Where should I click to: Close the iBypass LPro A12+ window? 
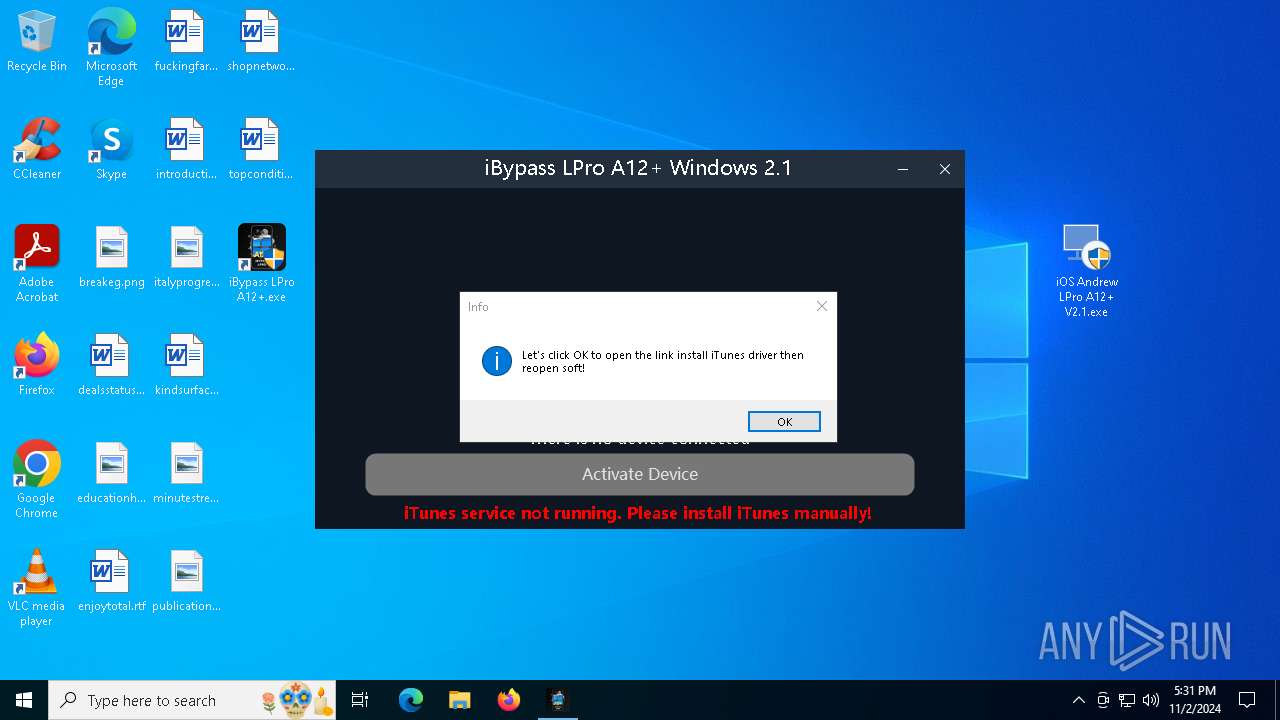(x=944, y=169)
